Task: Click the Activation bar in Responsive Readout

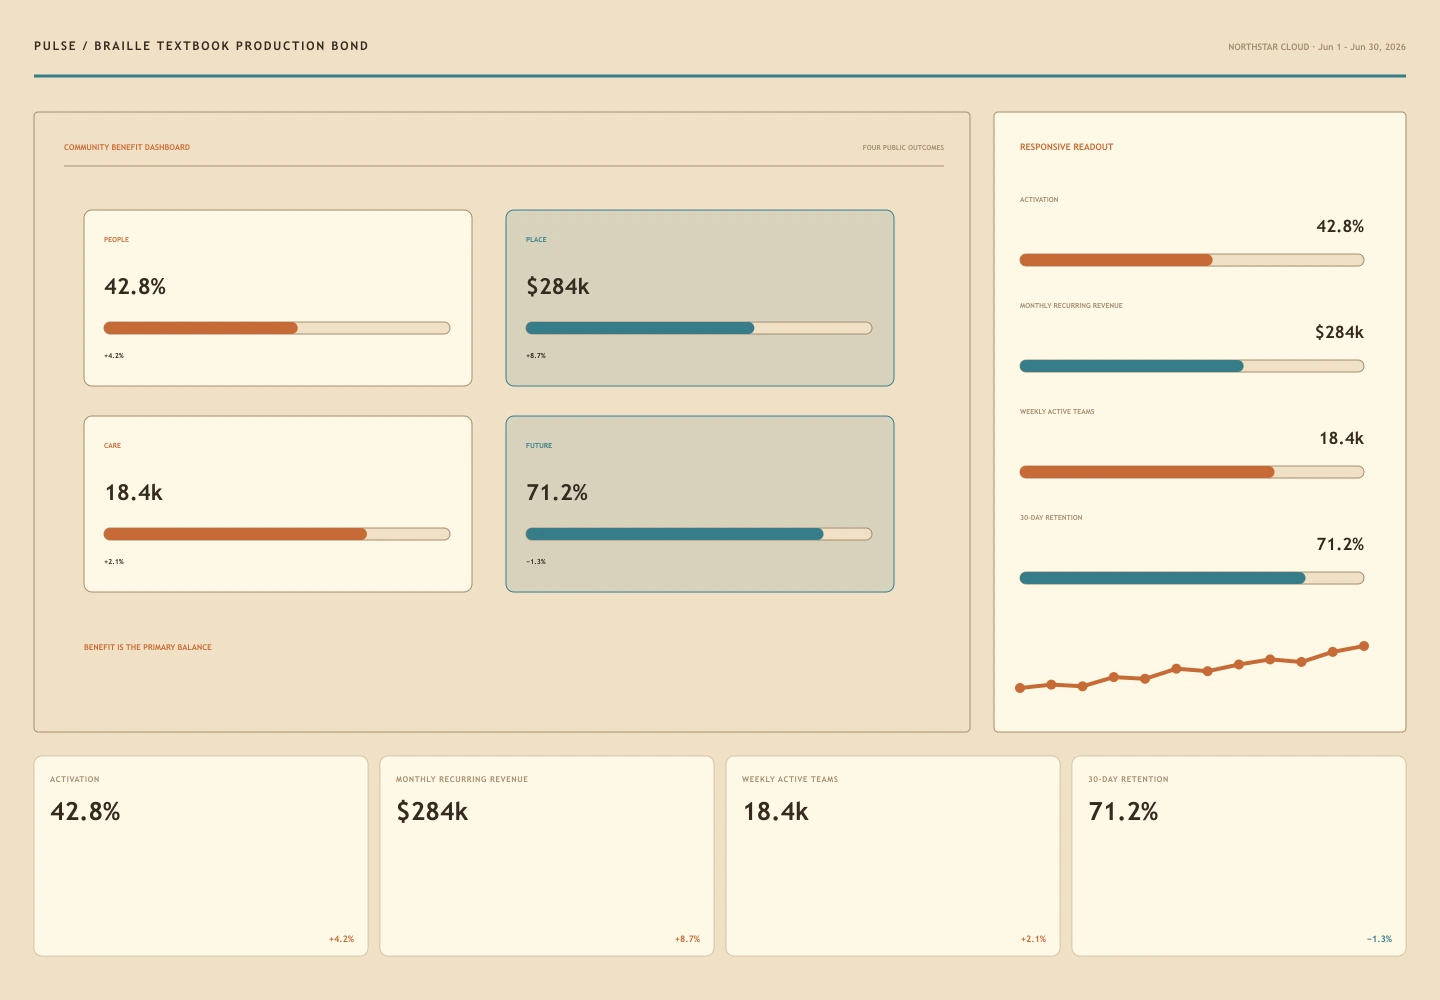Action: tap(1192, 260)
